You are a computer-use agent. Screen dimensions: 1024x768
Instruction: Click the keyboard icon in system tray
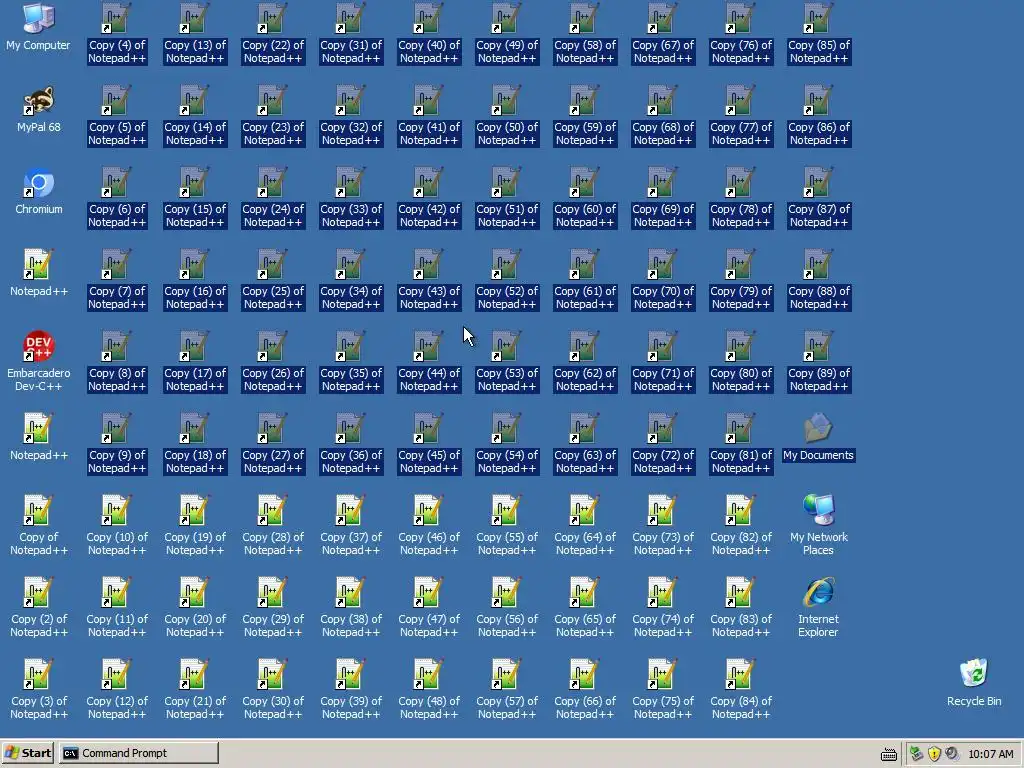click(x=889, y=754)
